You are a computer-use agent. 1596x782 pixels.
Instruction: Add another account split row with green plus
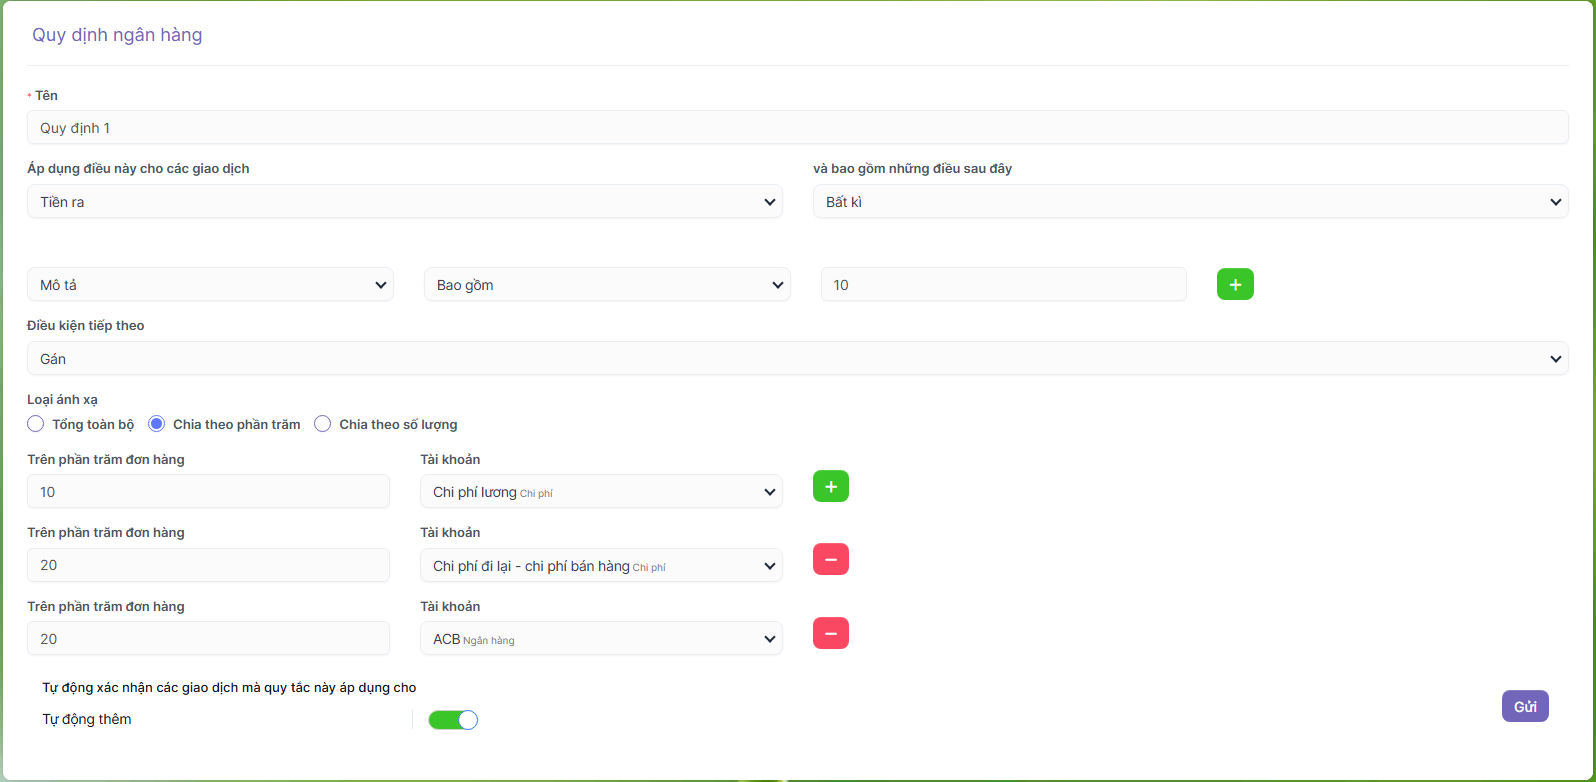point(831,487)
